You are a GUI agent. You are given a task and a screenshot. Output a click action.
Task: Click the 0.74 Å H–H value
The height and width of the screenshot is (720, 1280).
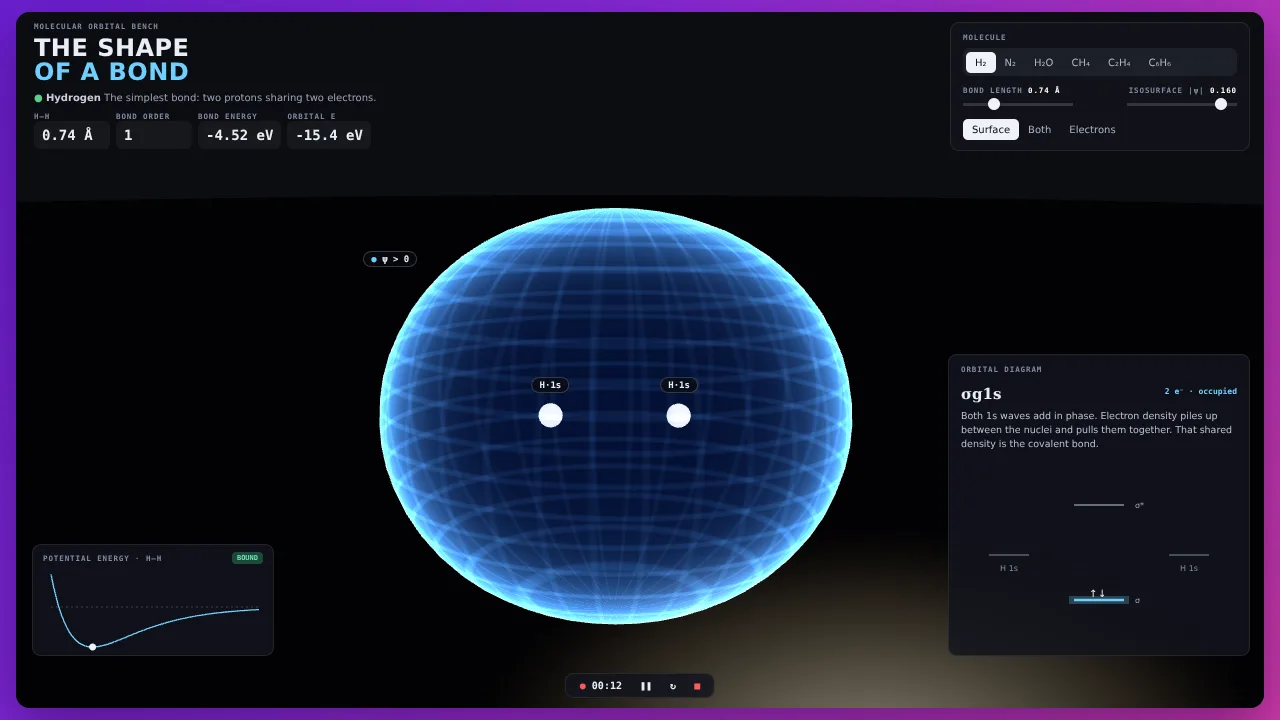coord(72,135)
